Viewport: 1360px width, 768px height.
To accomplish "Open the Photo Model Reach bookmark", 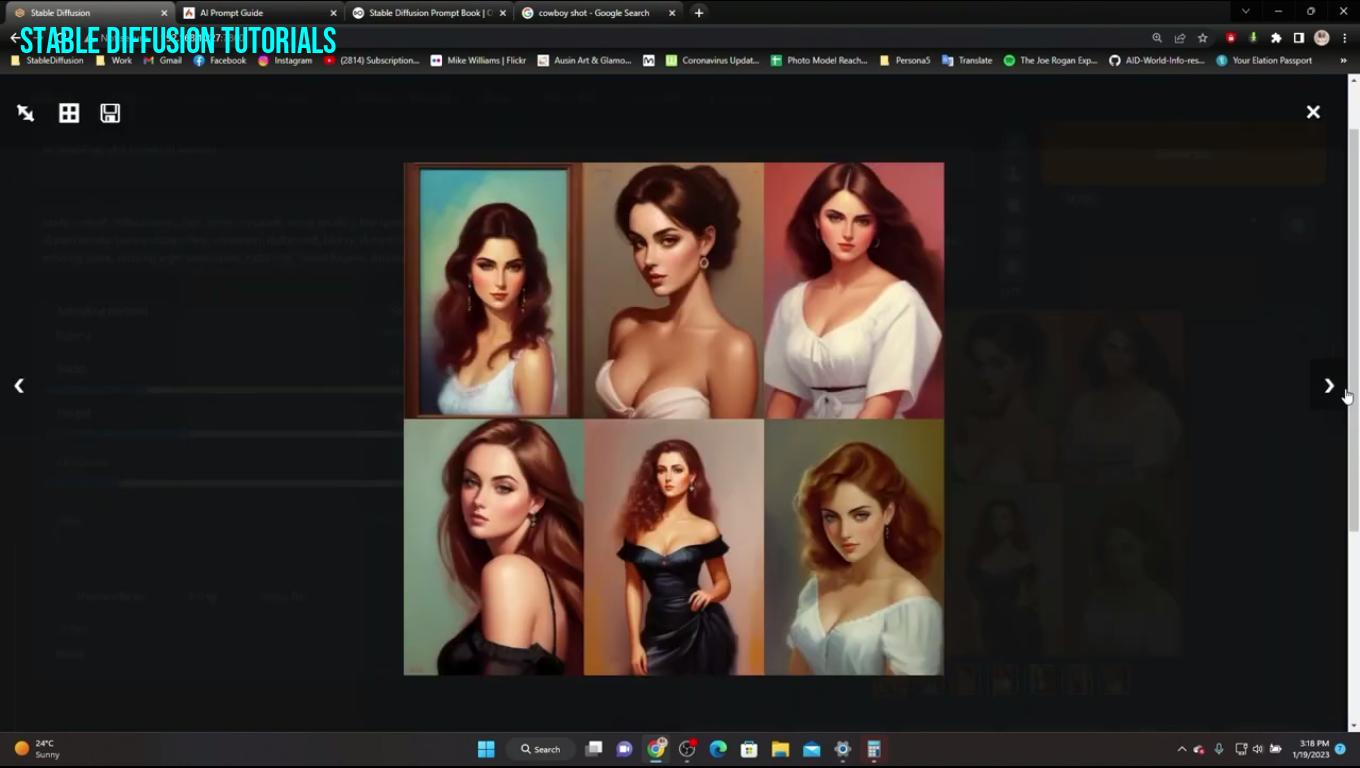I will tap(819, 60).
